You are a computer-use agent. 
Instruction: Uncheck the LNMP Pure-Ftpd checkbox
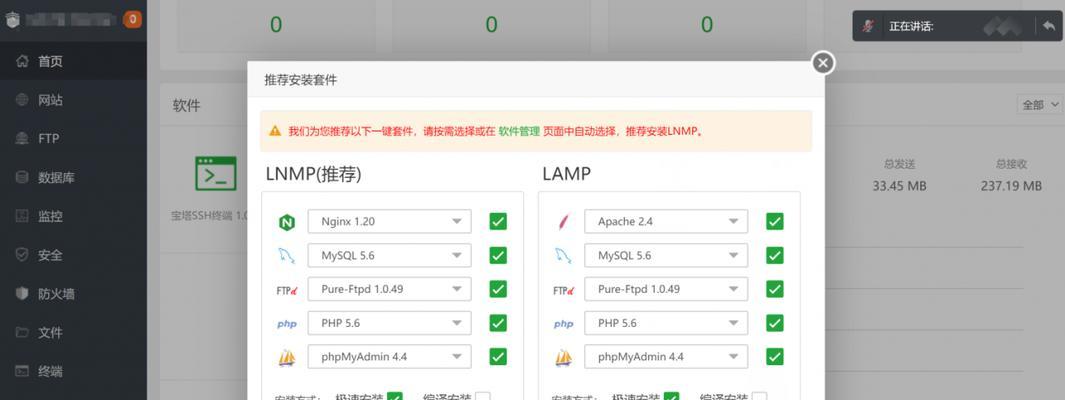point(498,289)
